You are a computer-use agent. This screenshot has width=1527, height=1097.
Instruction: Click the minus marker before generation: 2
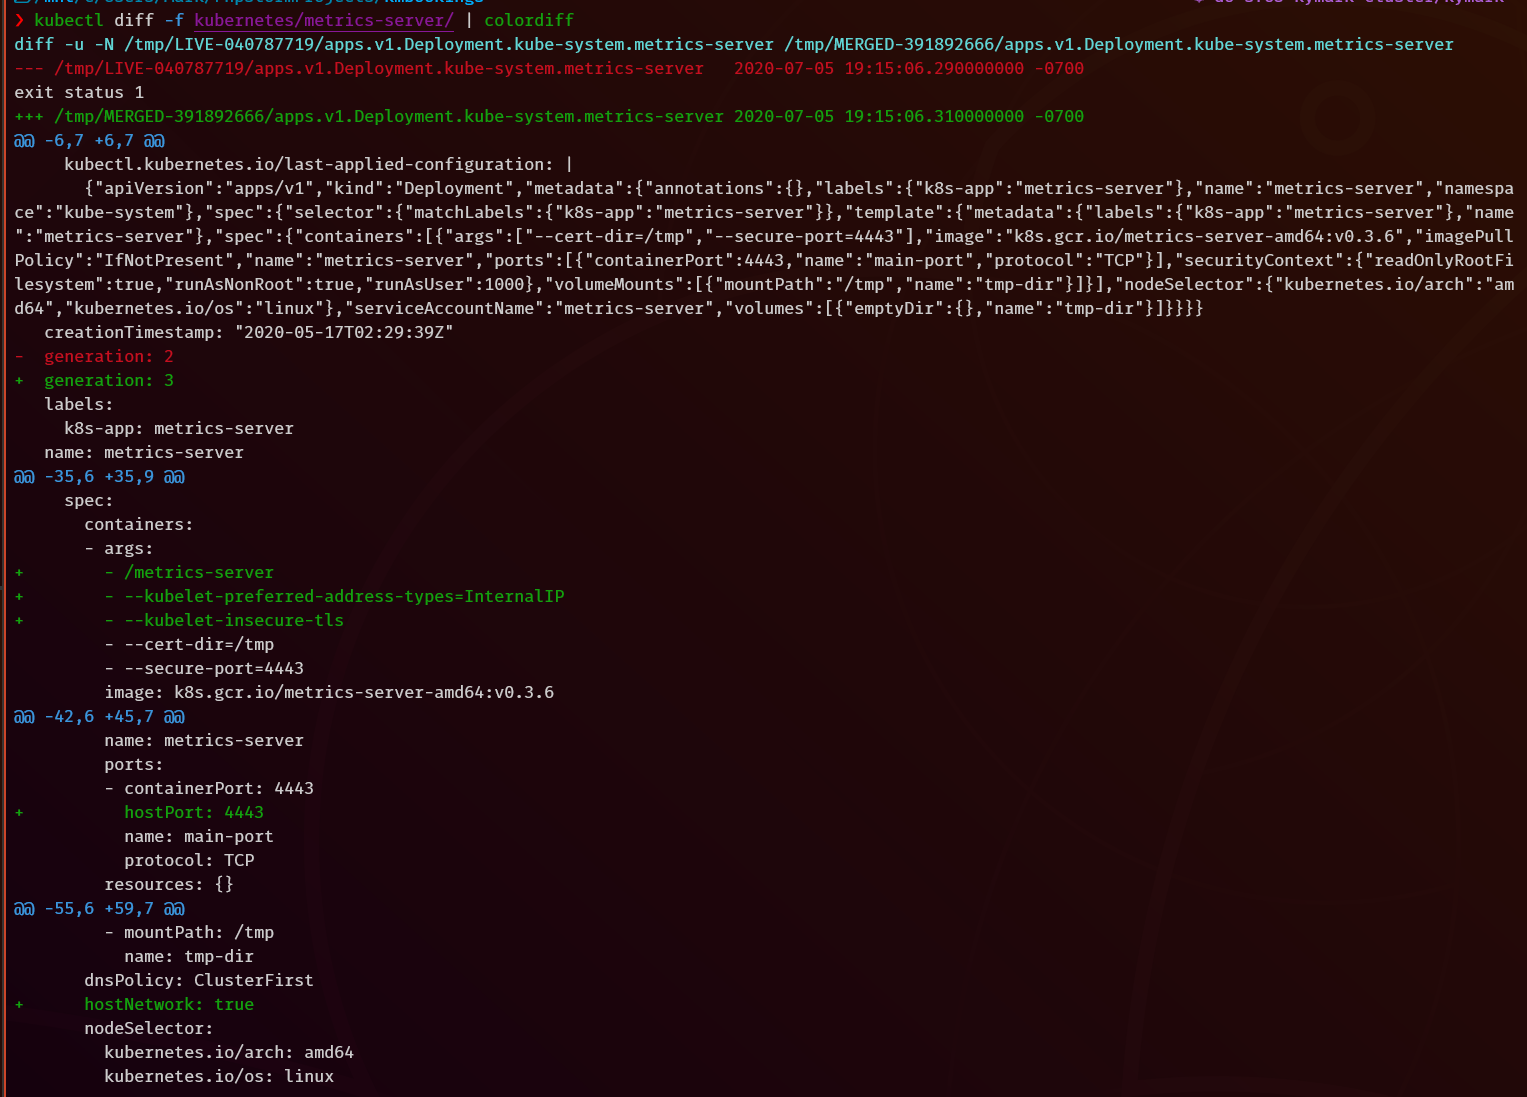(x=19, y=356)
